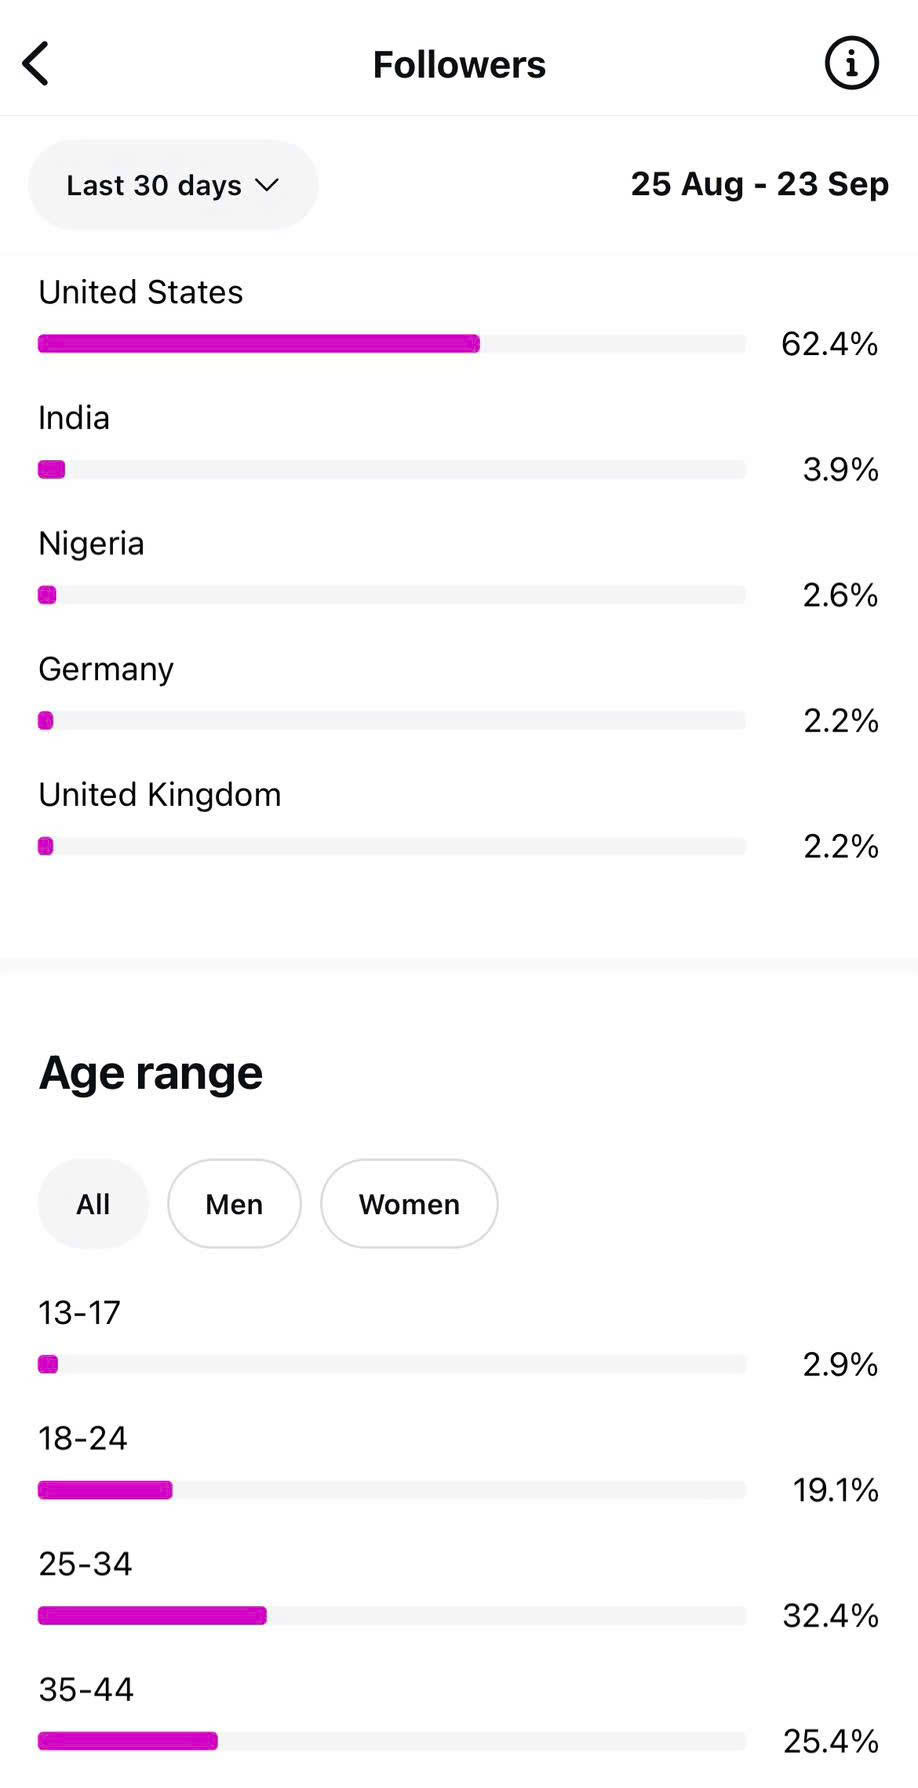Viewport: 918px width, 1788px height.
Task: Open the Last 30 days dropdown
Action: (173, 185)
